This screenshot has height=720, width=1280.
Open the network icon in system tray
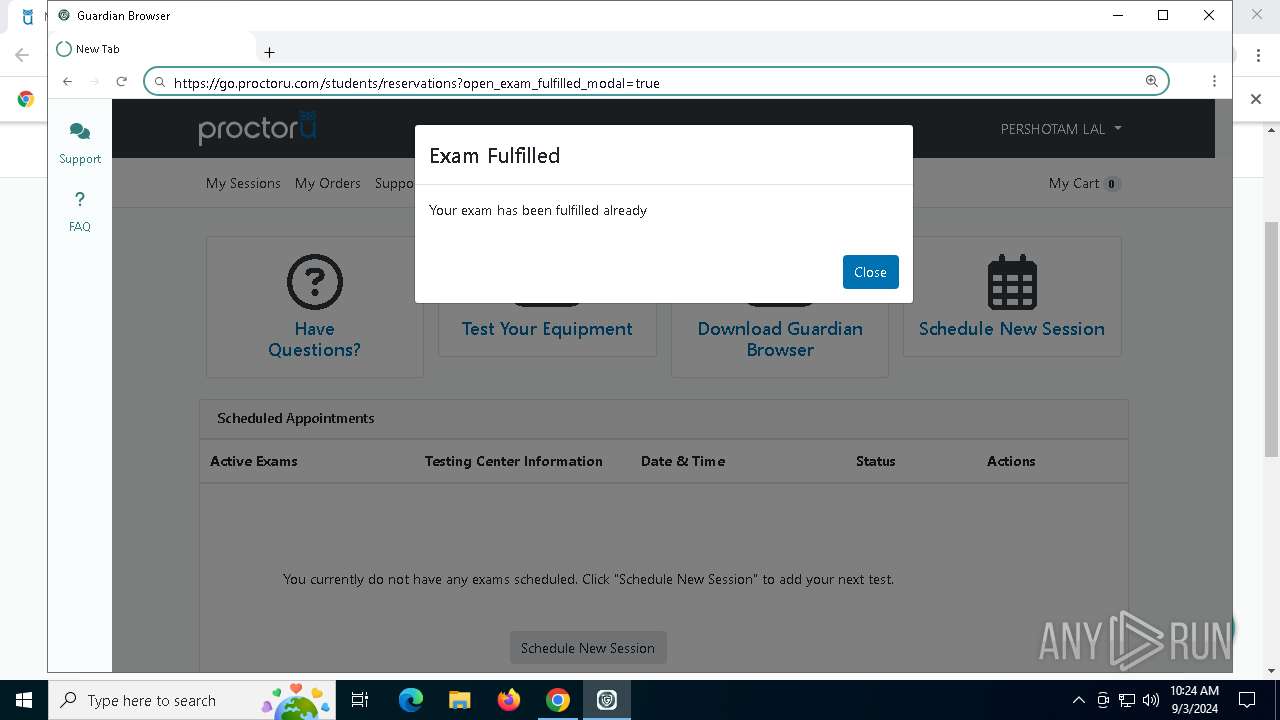coord(1127,700)
